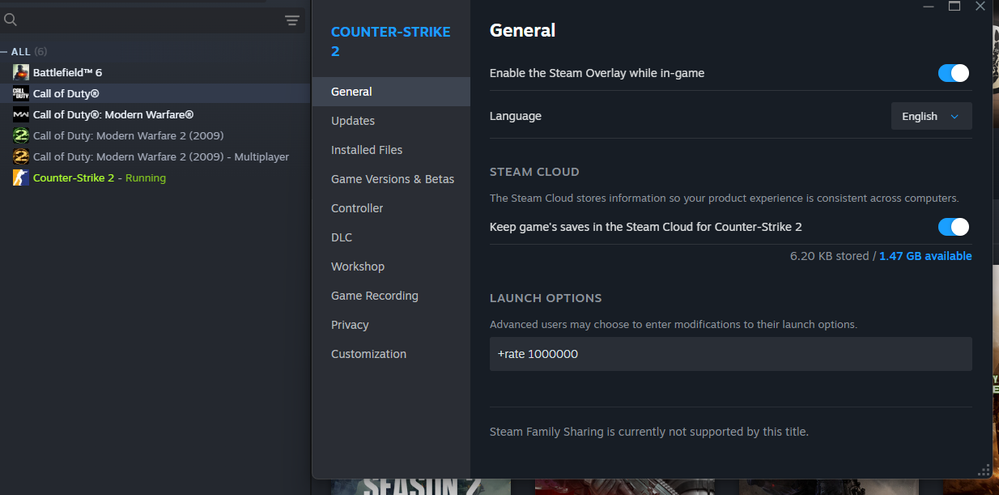The image size is (999, 495).
Task: Click the launch options text field
Action: pyautogui.click(x=731, y=354)
